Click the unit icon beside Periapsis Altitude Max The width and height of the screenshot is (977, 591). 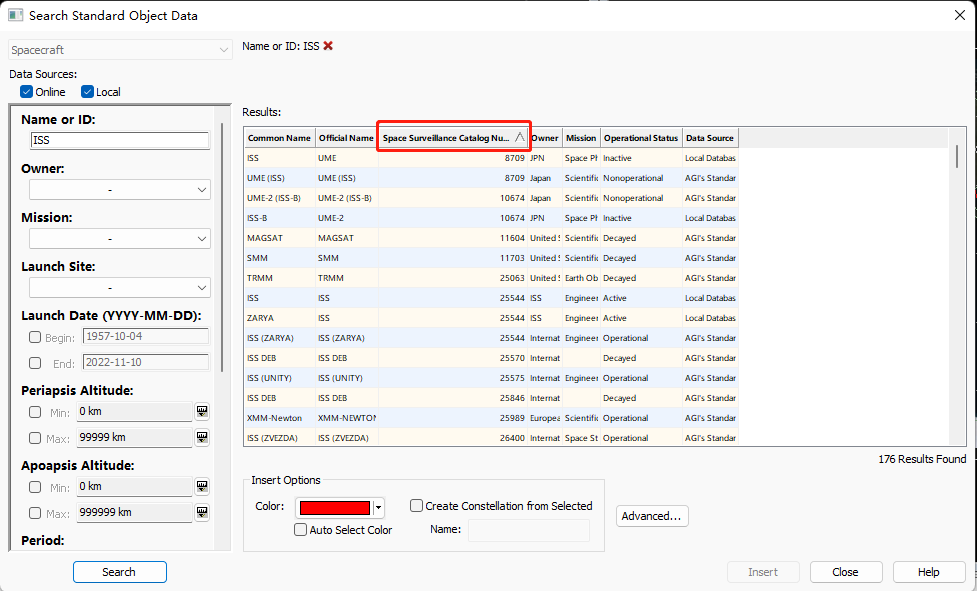[202, 438]
